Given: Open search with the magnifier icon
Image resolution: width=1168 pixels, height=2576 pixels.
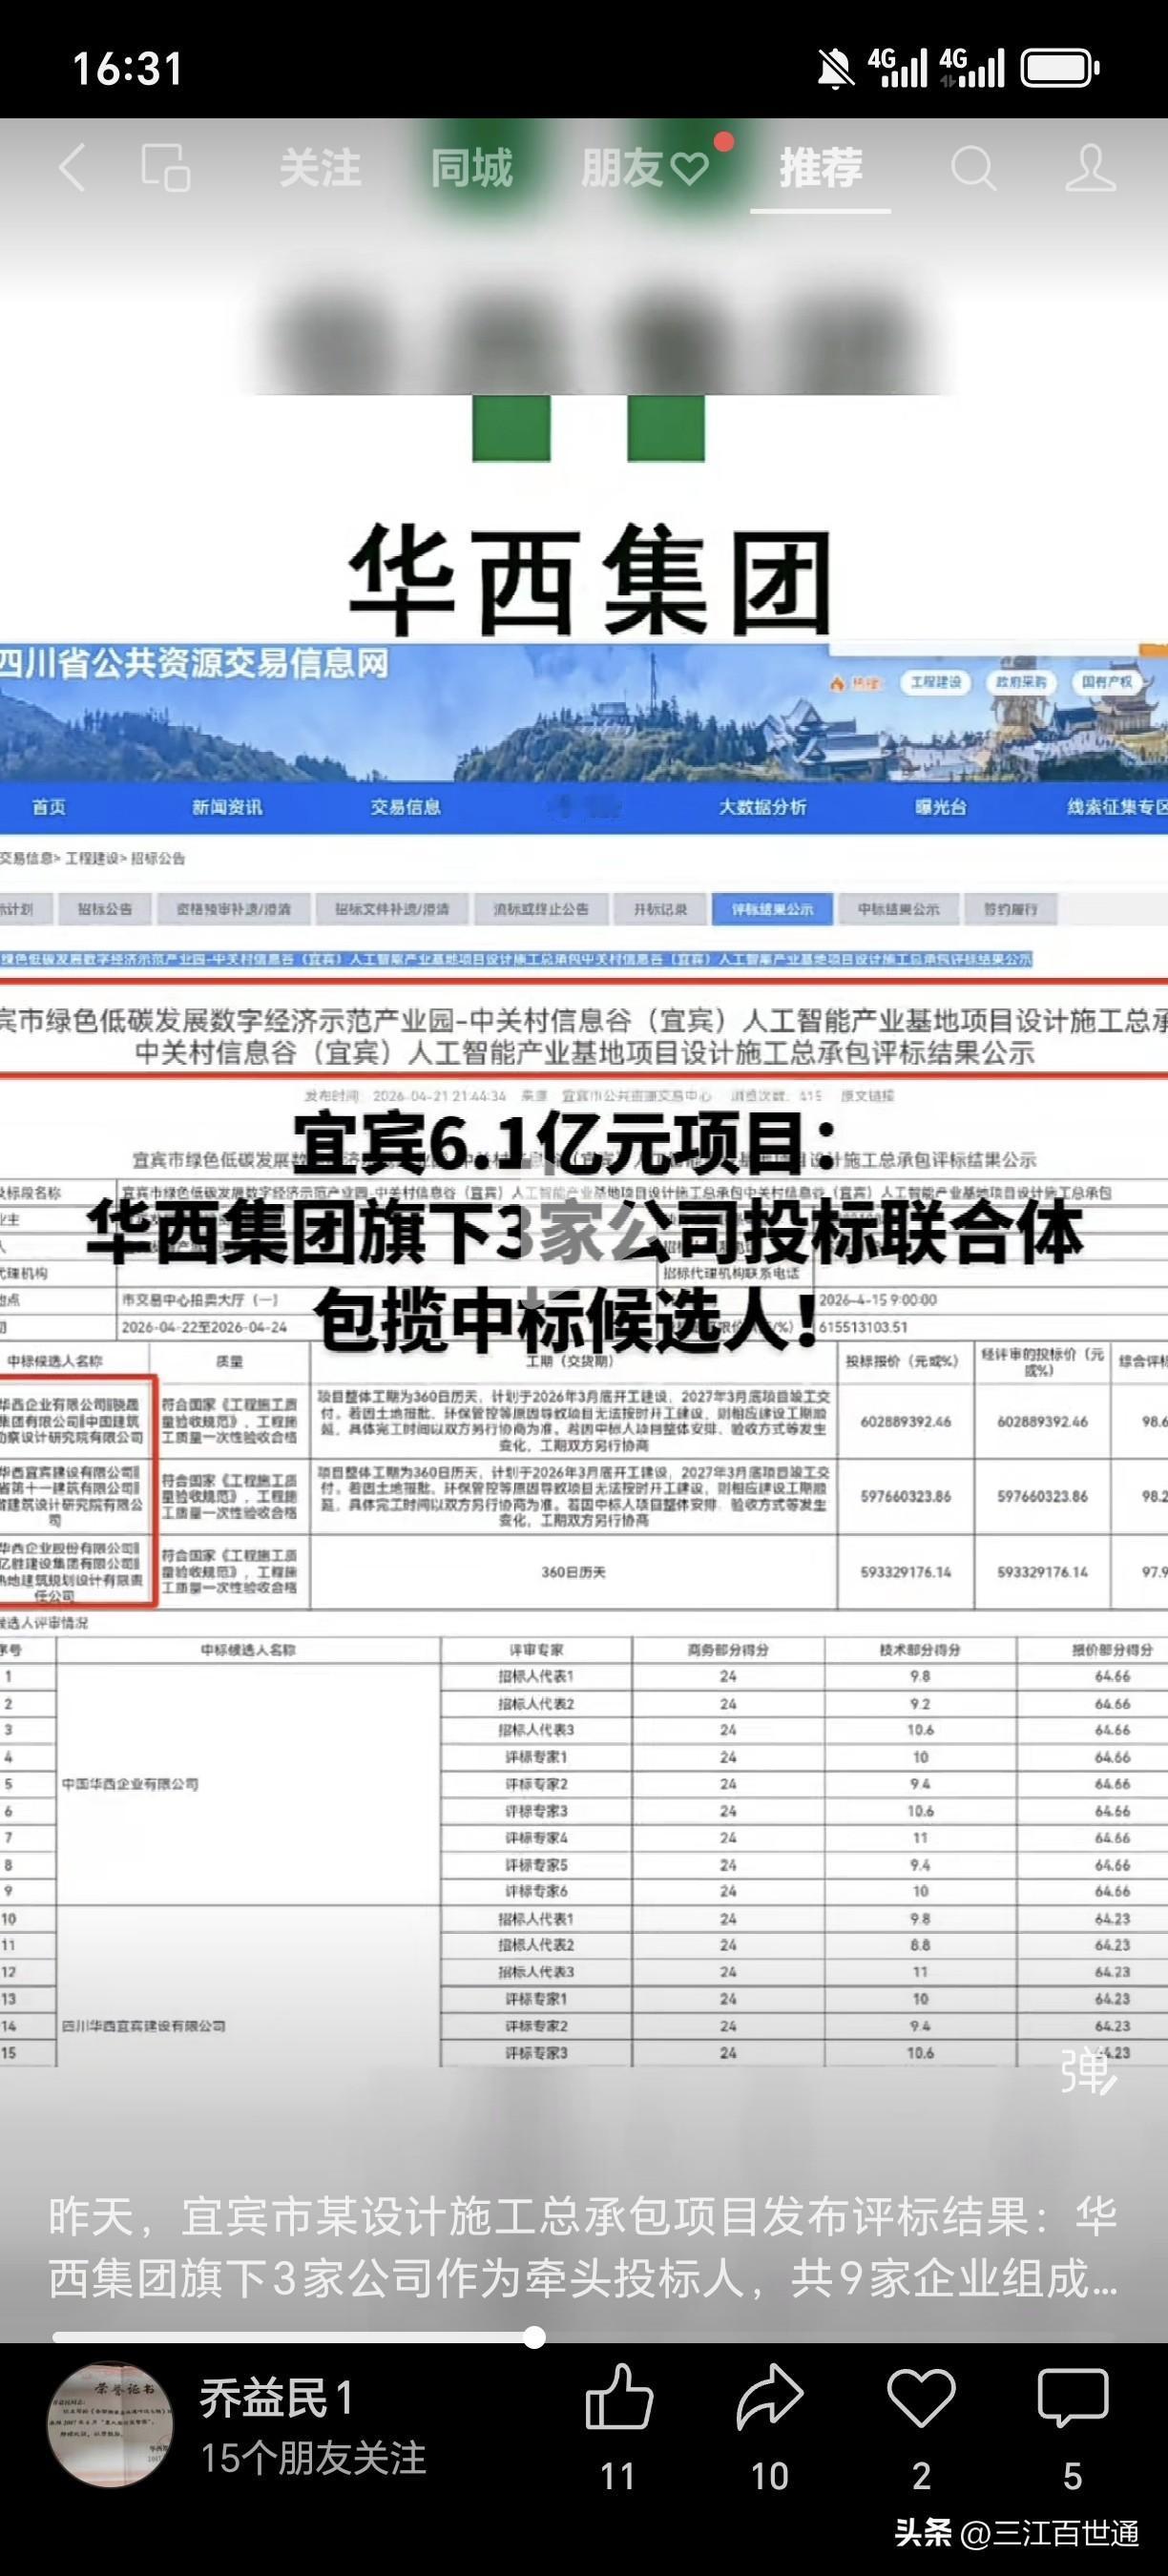Looking at the screenshot, I should coord(973,168).
